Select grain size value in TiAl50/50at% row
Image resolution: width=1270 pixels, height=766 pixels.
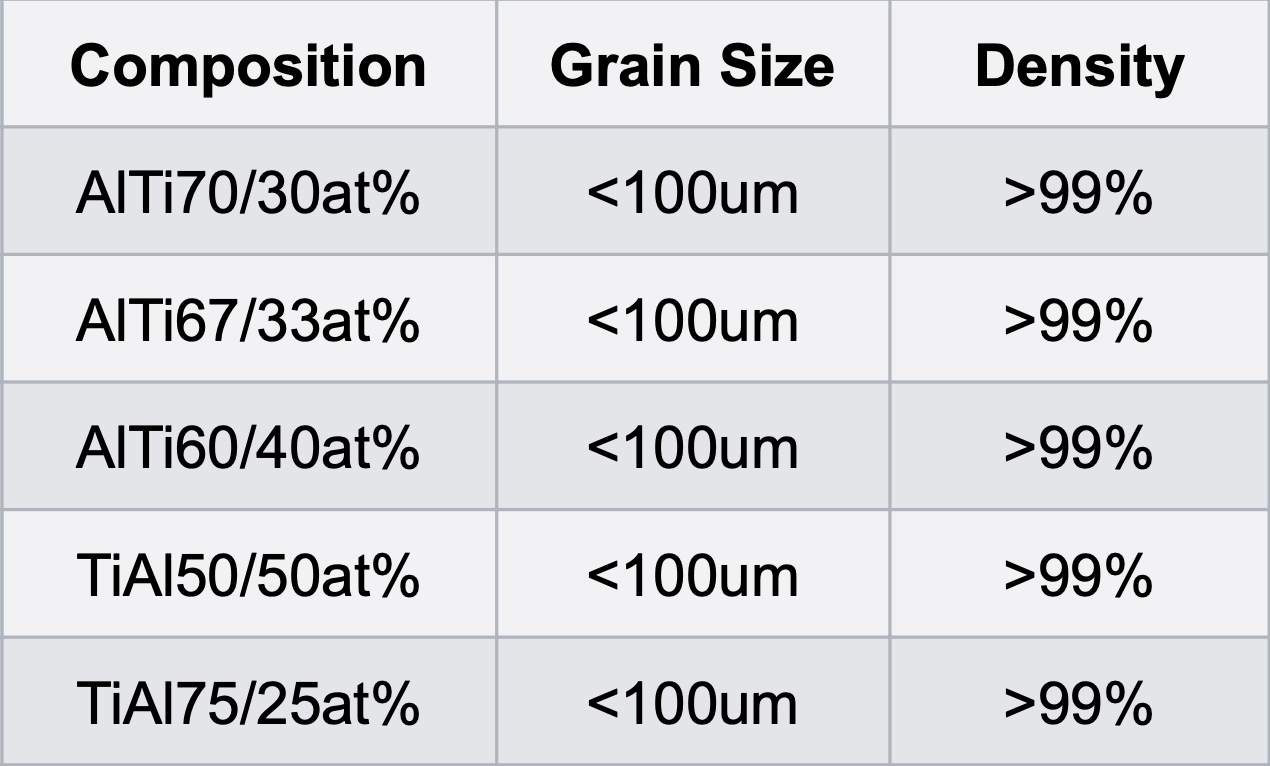[x=692, y=576]
